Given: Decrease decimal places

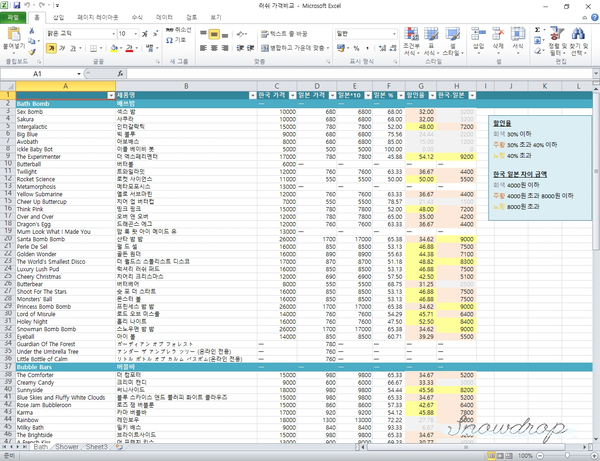Looking at the screenshot, I should [393, 48].
